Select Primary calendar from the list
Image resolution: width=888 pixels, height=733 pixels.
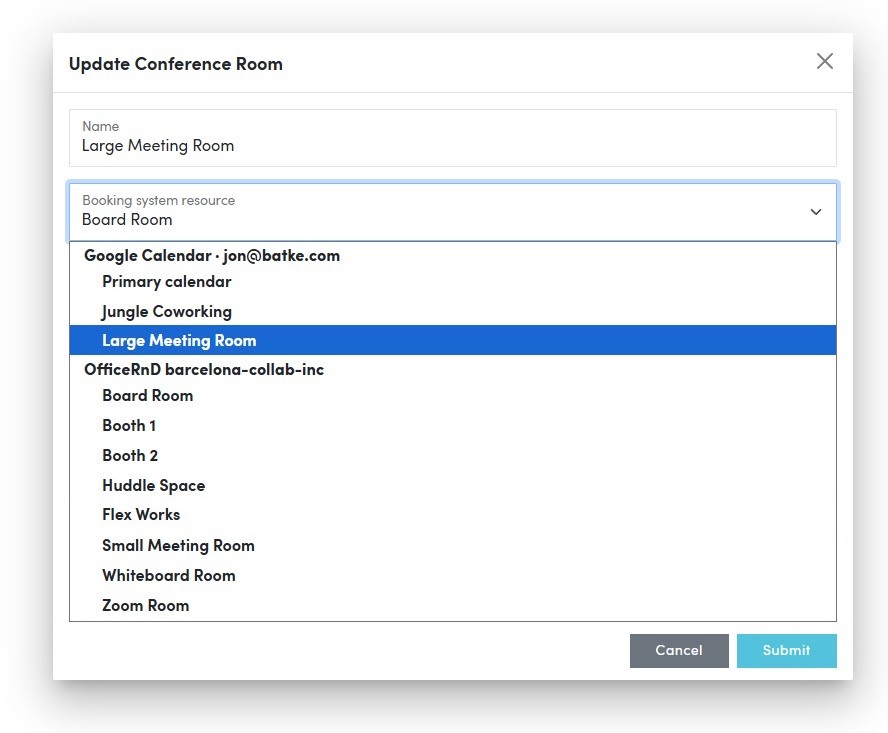tap(166, 281)
